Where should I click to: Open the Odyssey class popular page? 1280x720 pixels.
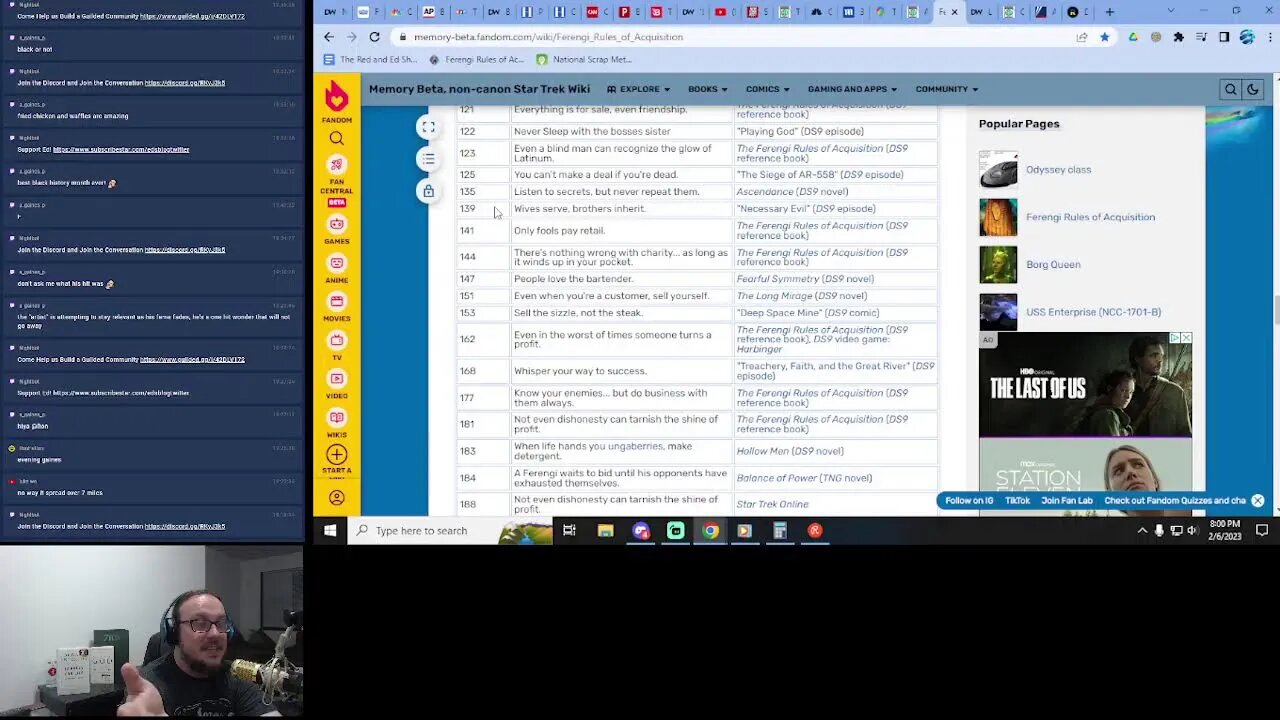click(x=1058, y=170)
